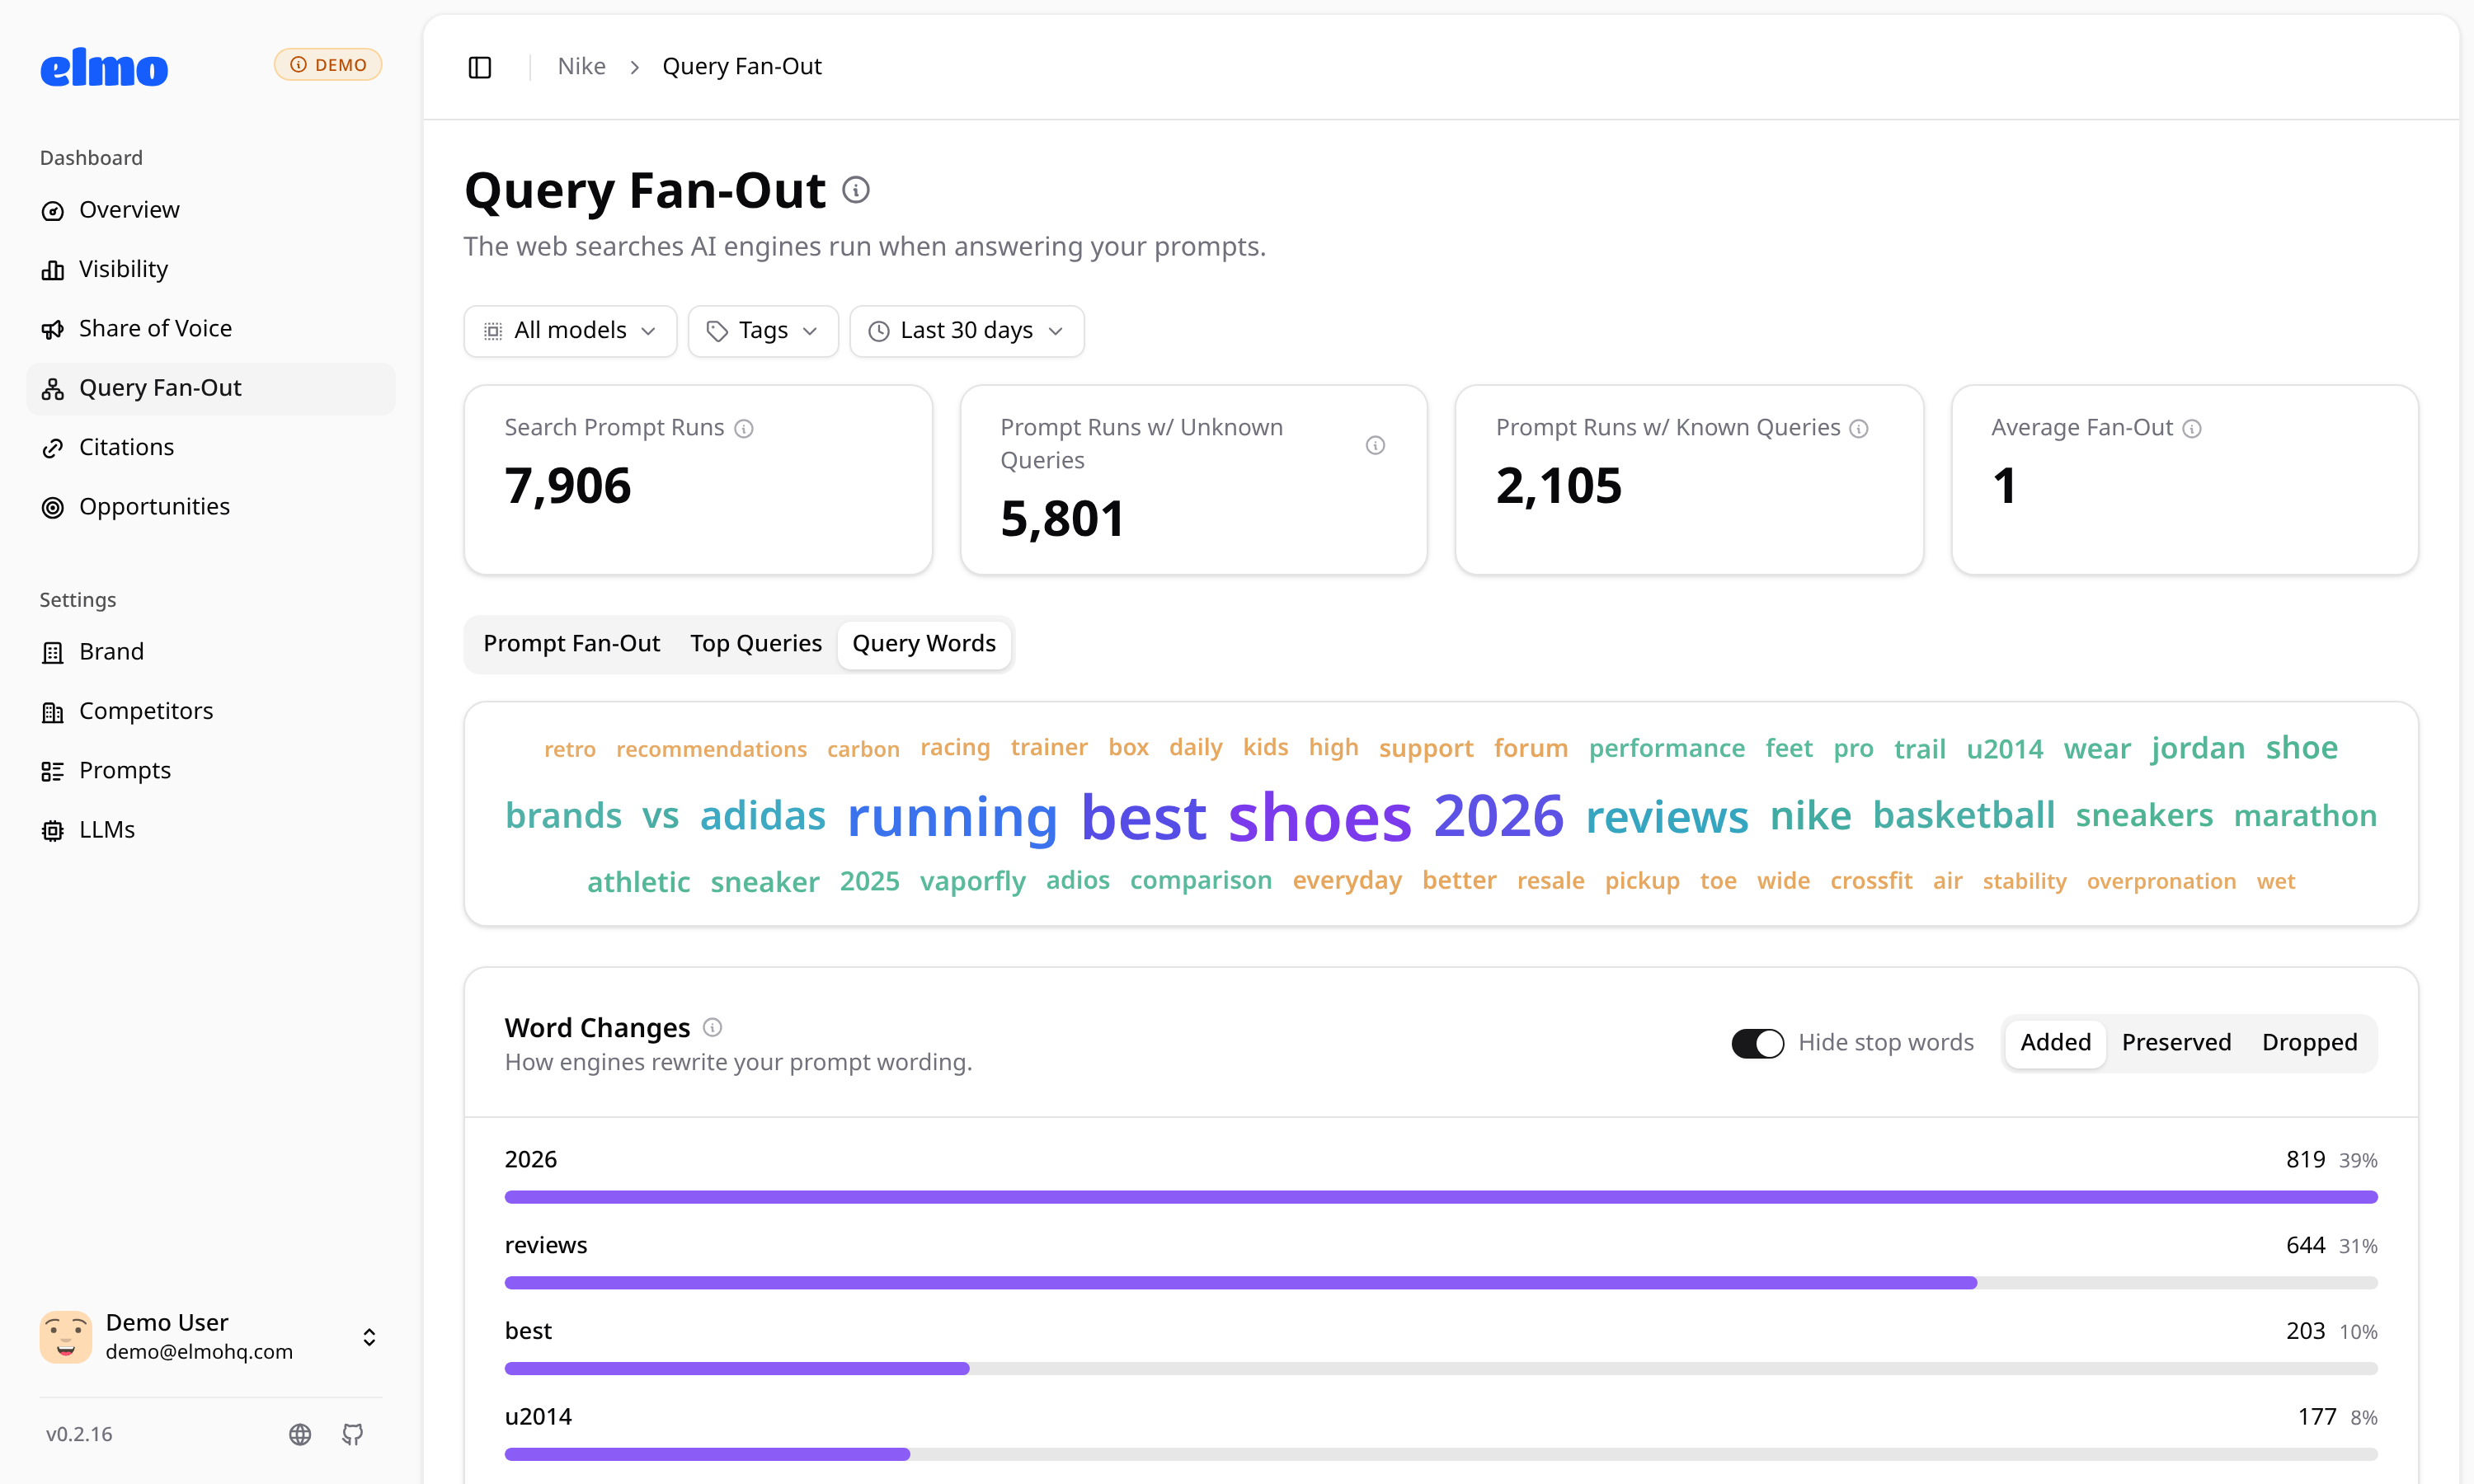The width and height of the screenshot is (2474, 1484).
Task: Click the Brand building icon
Action: 53,652
